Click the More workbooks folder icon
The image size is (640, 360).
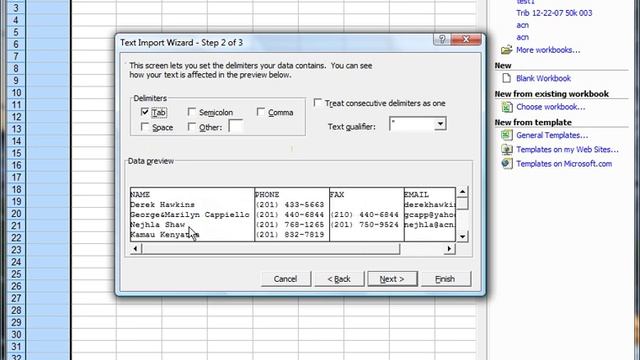coord(507,50)
